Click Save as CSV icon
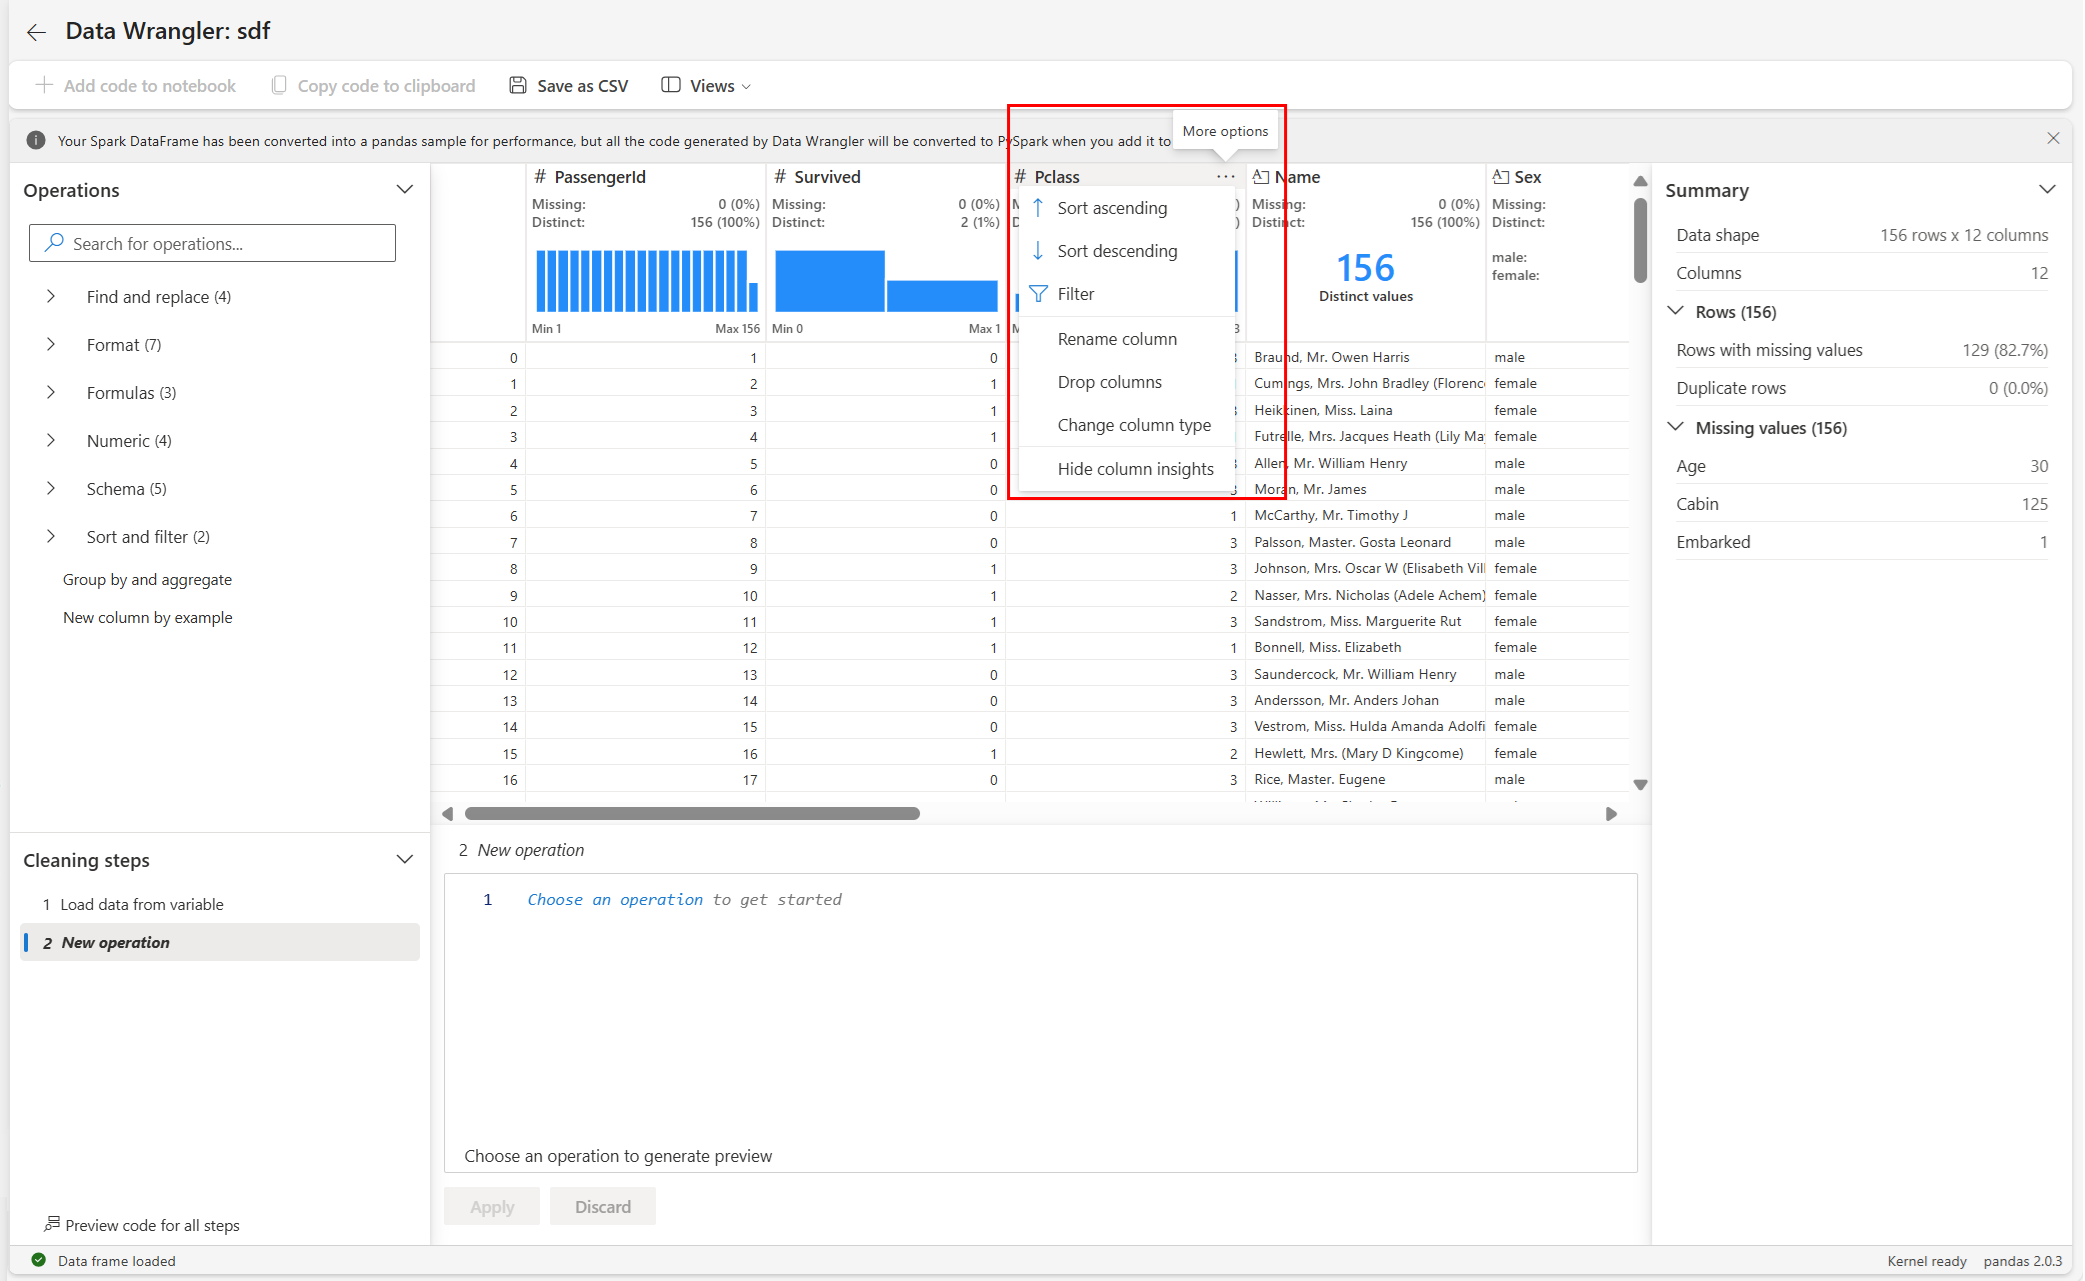This screenshot has width=2085, height=1281. (x=517, y=85)
